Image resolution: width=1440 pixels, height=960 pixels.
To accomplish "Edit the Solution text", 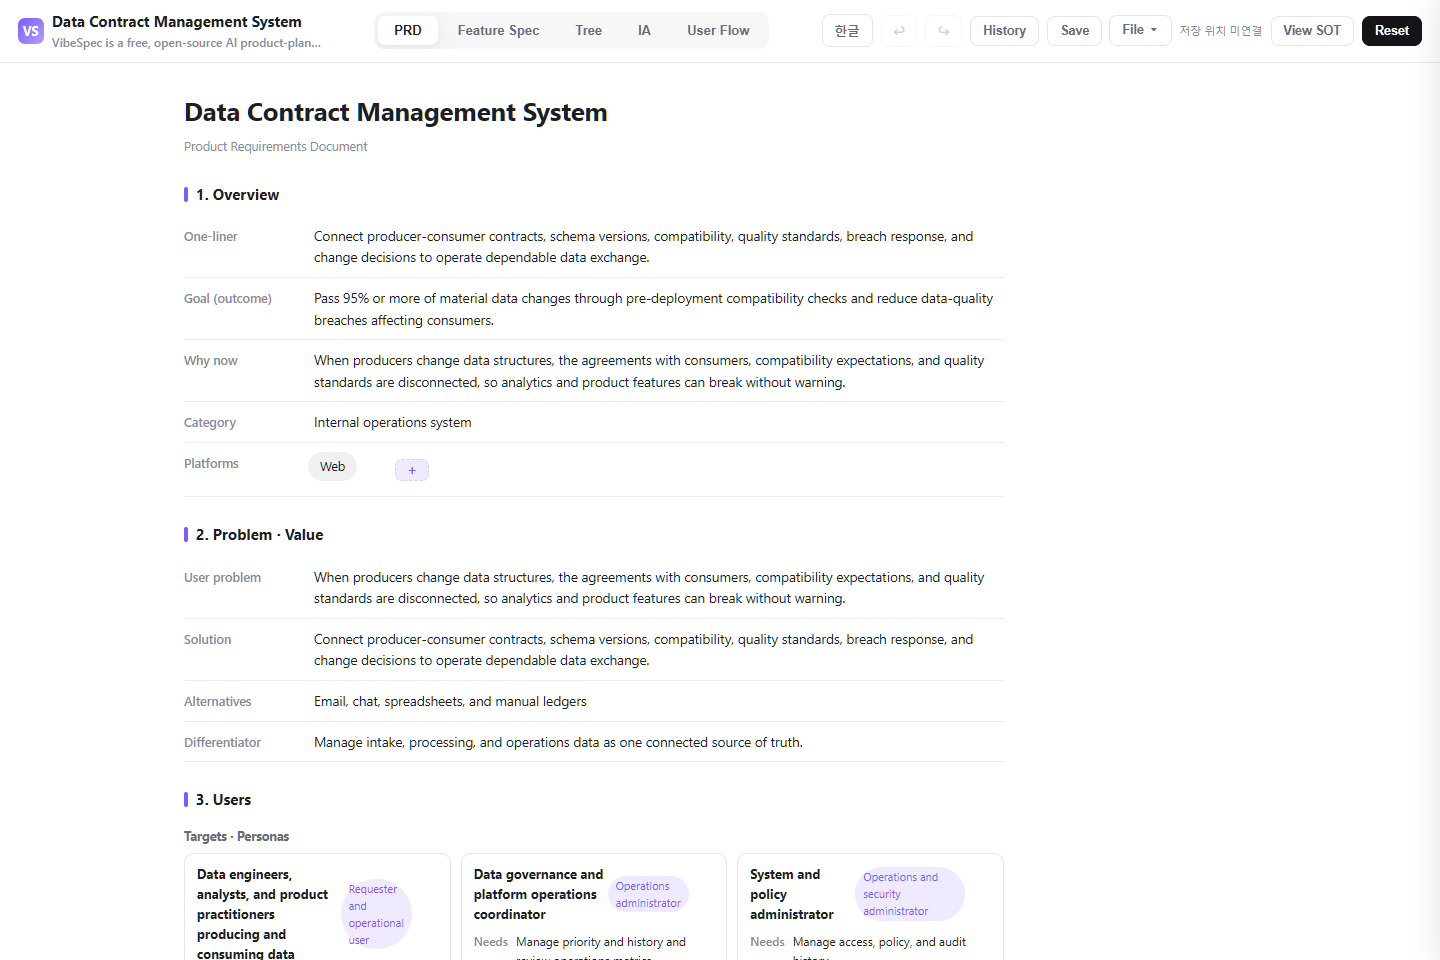I will click(x=643, y=650).
